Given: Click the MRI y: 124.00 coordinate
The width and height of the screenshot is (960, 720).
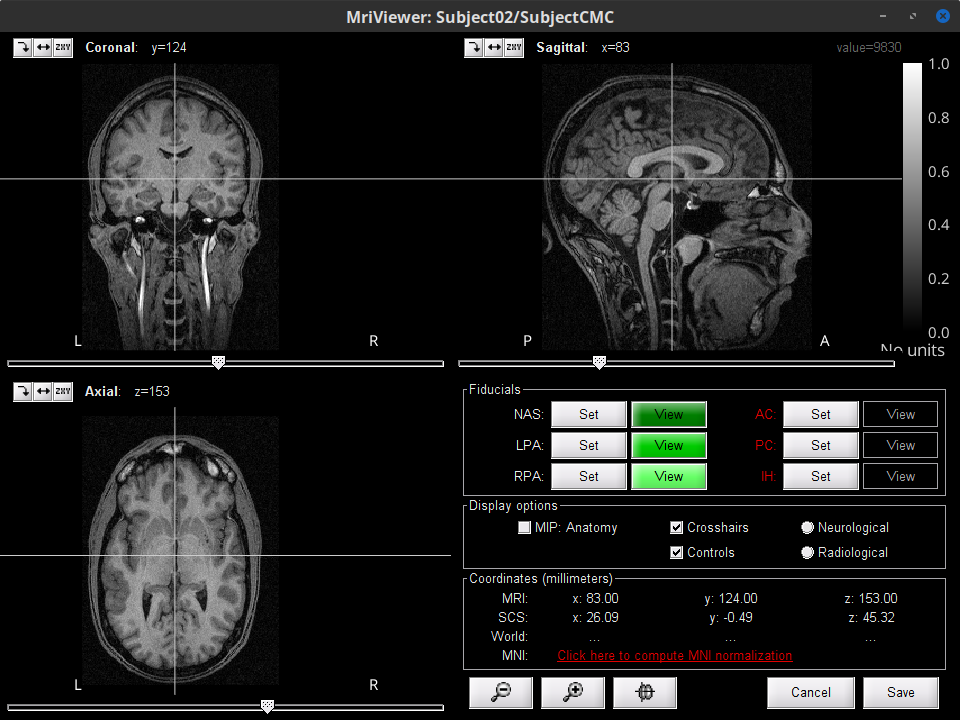Looking at the screenshot, I should pyautogui.click(x=730, y=599).
